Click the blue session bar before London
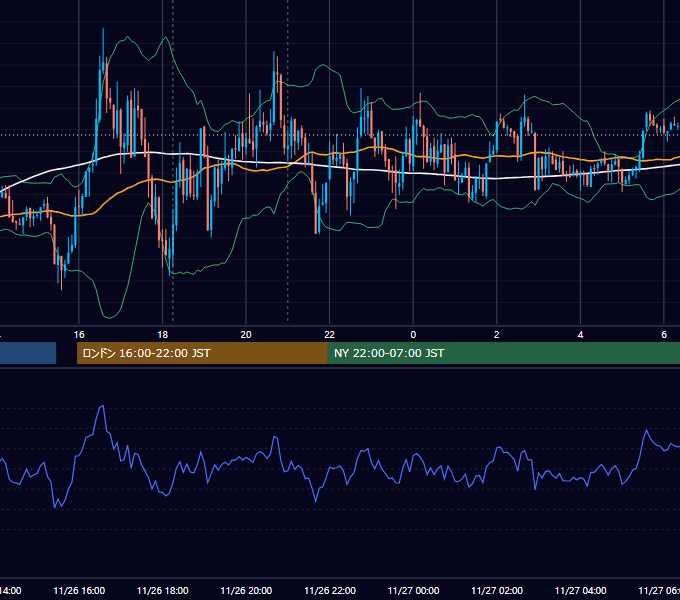Viewport: 680px width, 600px height. click(x=28, y=353)
